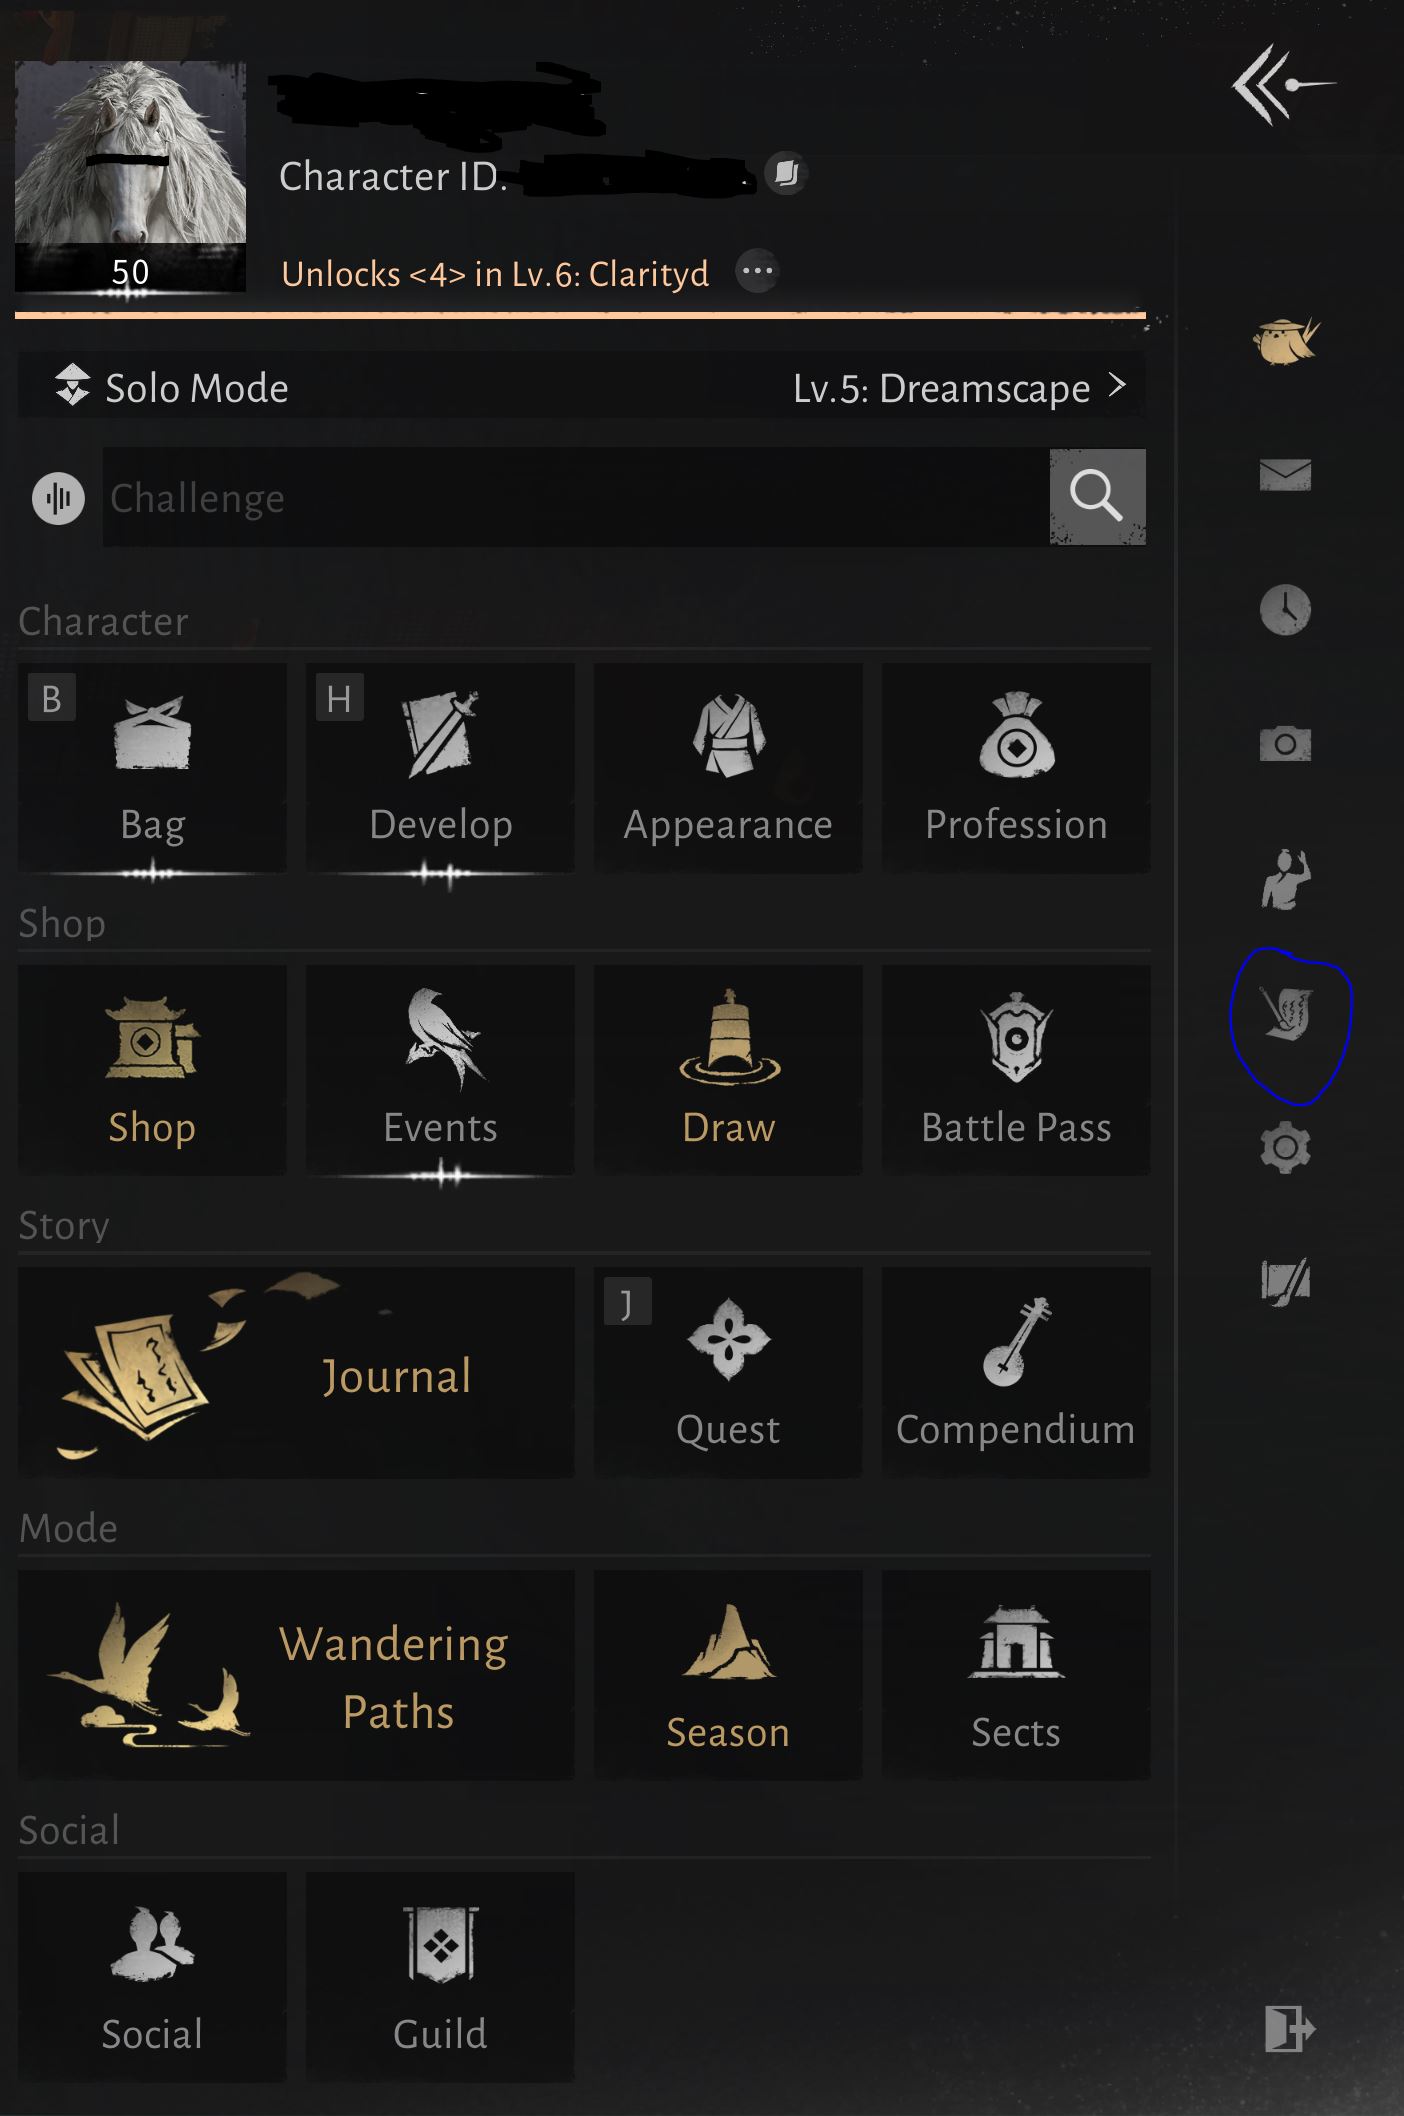Viewport: 1404px width, 2116px height.
Task: Toggle voice input beside Challenge field
Action: pos(59,498)
